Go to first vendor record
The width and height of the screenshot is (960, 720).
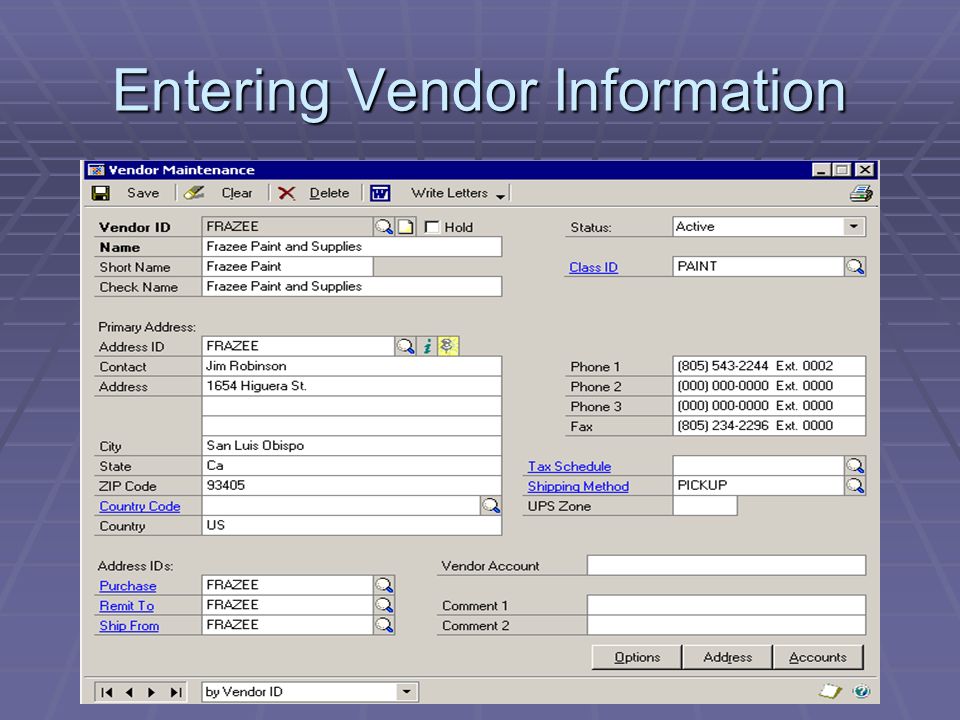(107, 692)
